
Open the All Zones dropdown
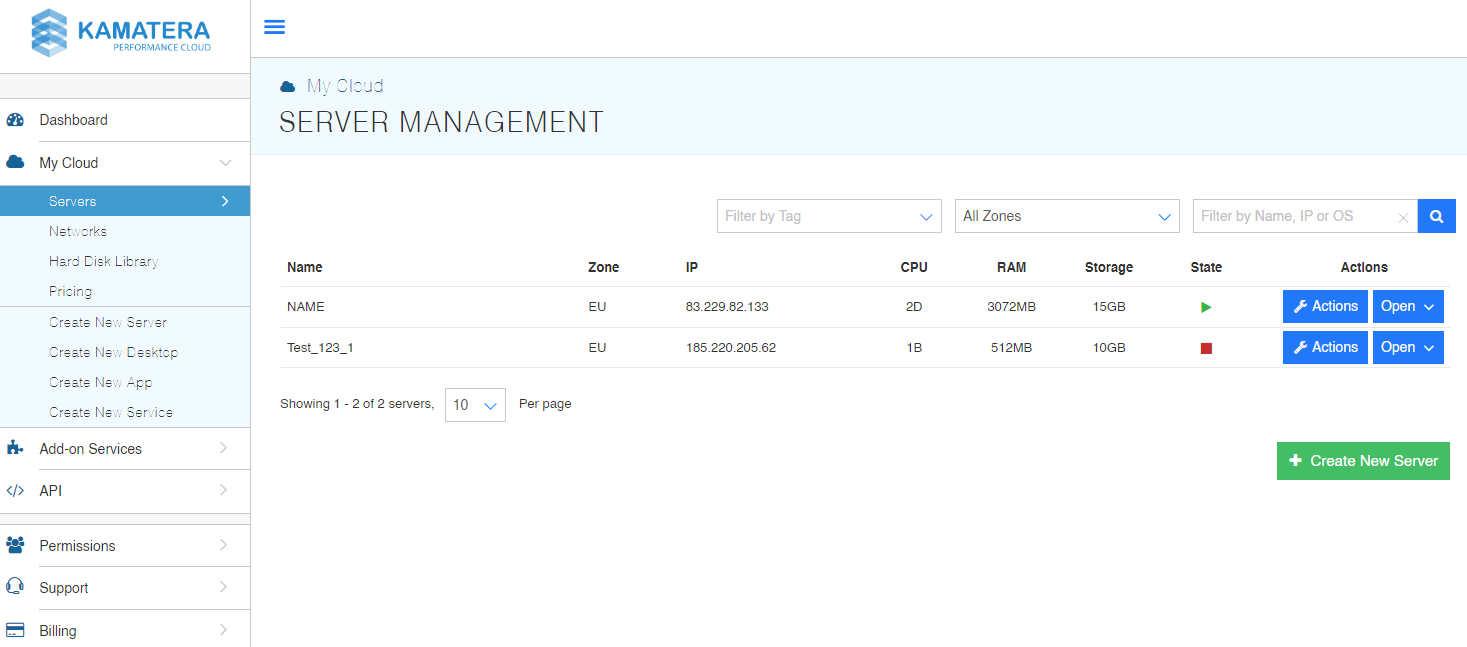tap(1066, 215)
